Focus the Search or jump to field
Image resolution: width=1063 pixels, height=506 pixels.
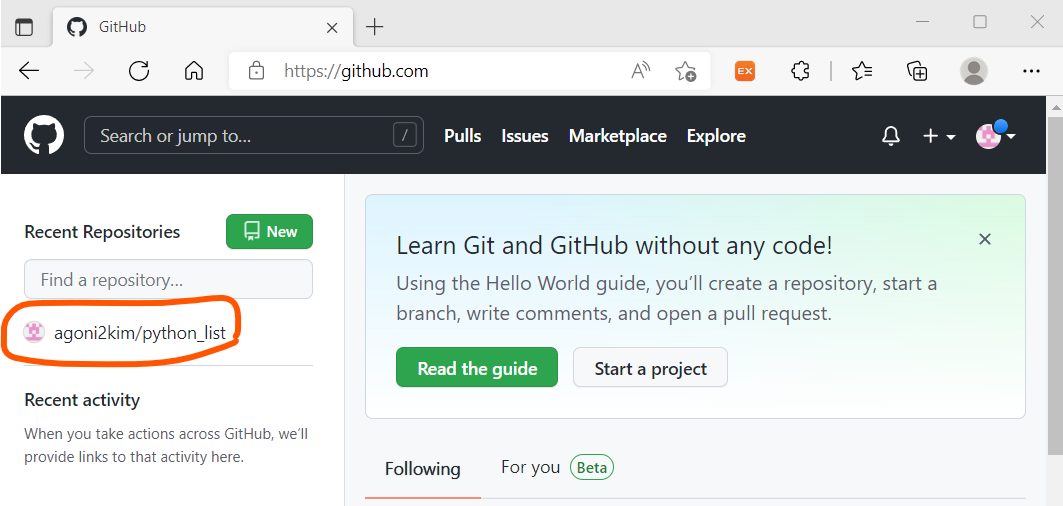click(254, 136)
